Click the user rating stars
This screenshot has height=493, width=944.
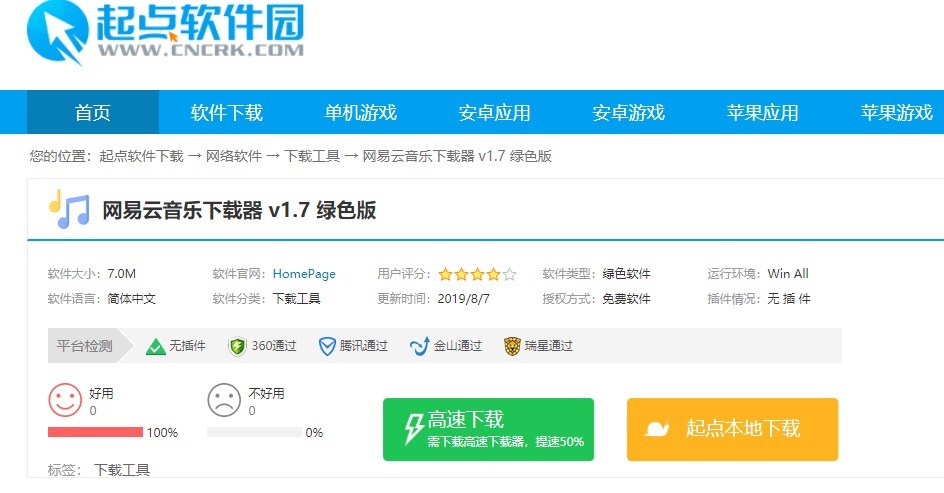pyautogui.click(x=477, y=274)
